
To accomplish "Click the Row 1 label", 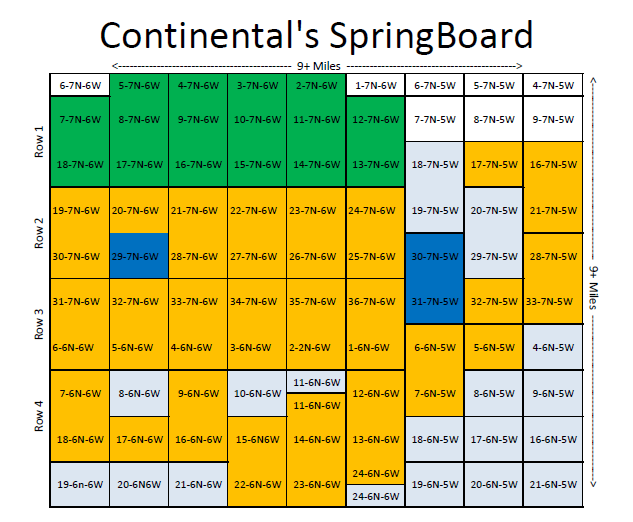I will [40, 142].
